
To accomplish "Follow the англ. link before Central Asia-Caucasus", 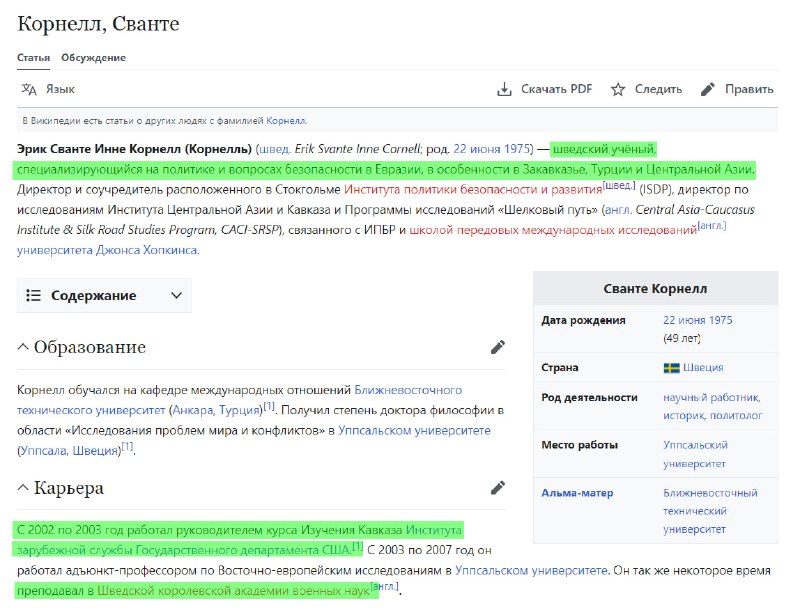I will coord(618,210).
